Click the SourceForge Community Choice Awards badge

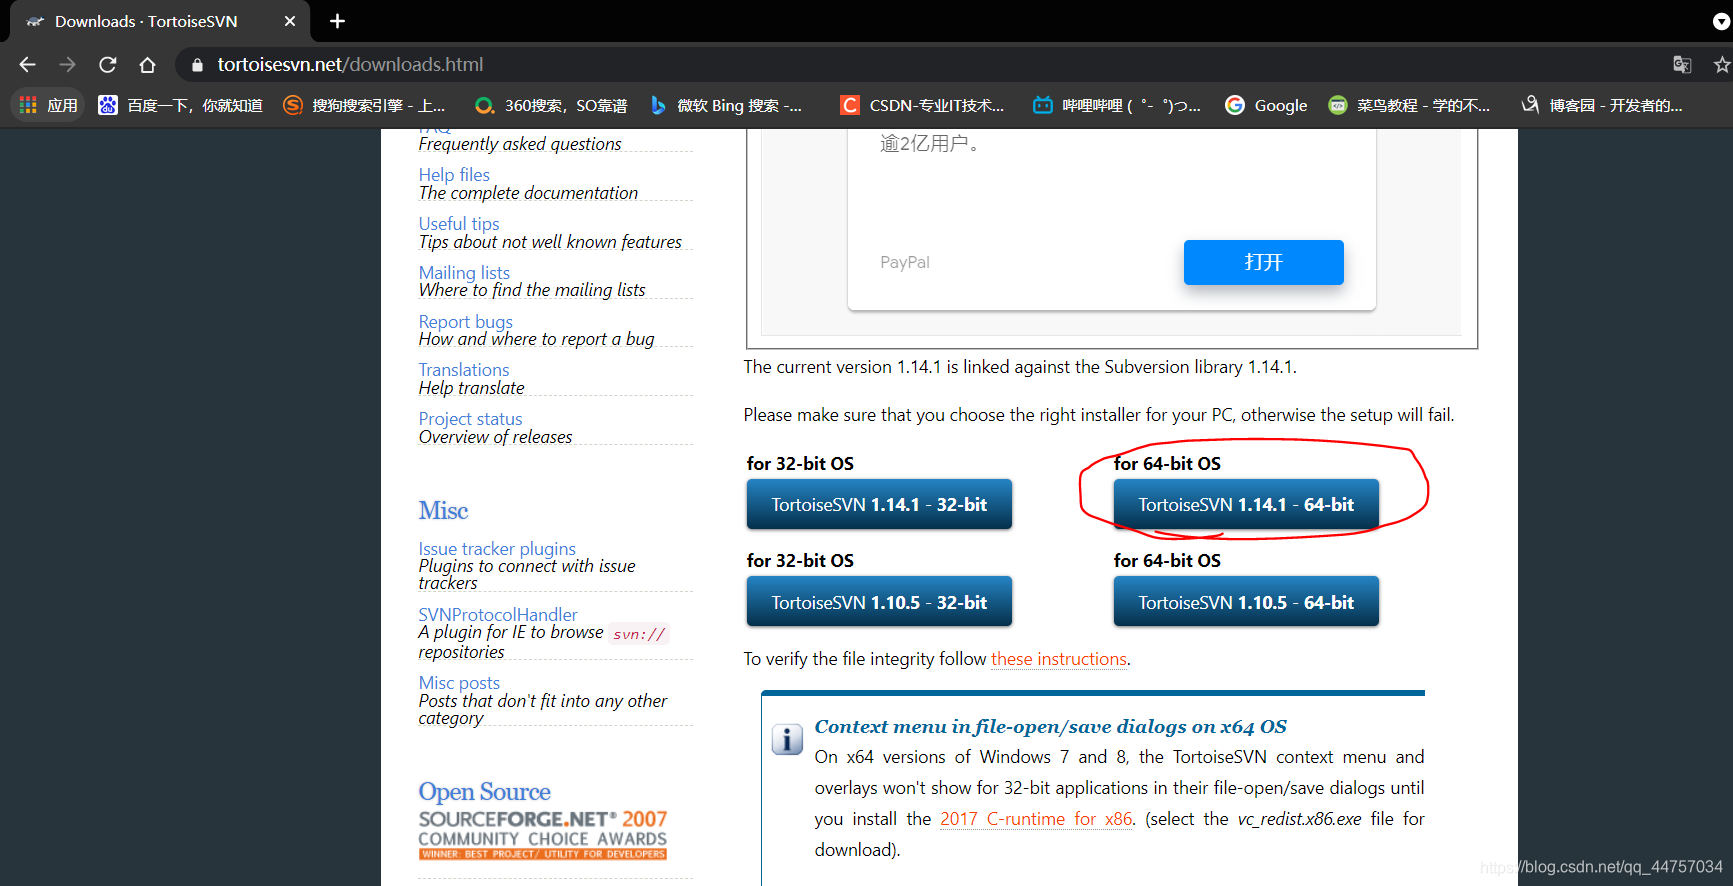(543, 834)
